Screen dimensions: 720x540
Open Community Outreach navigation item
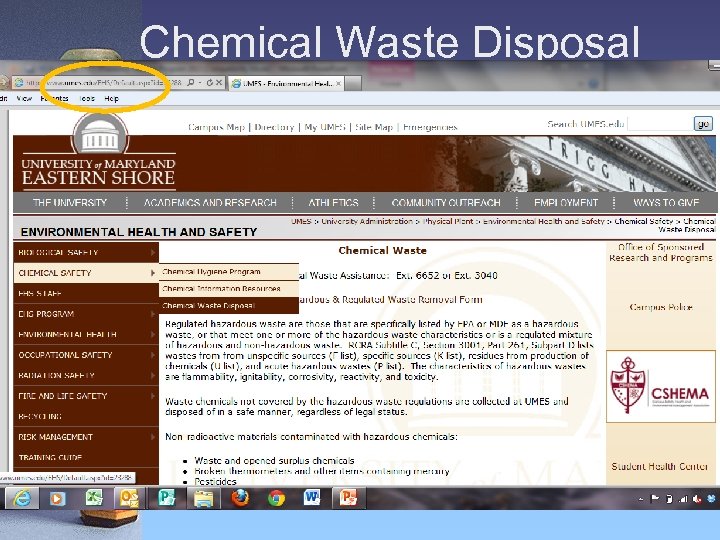[446, 202]
